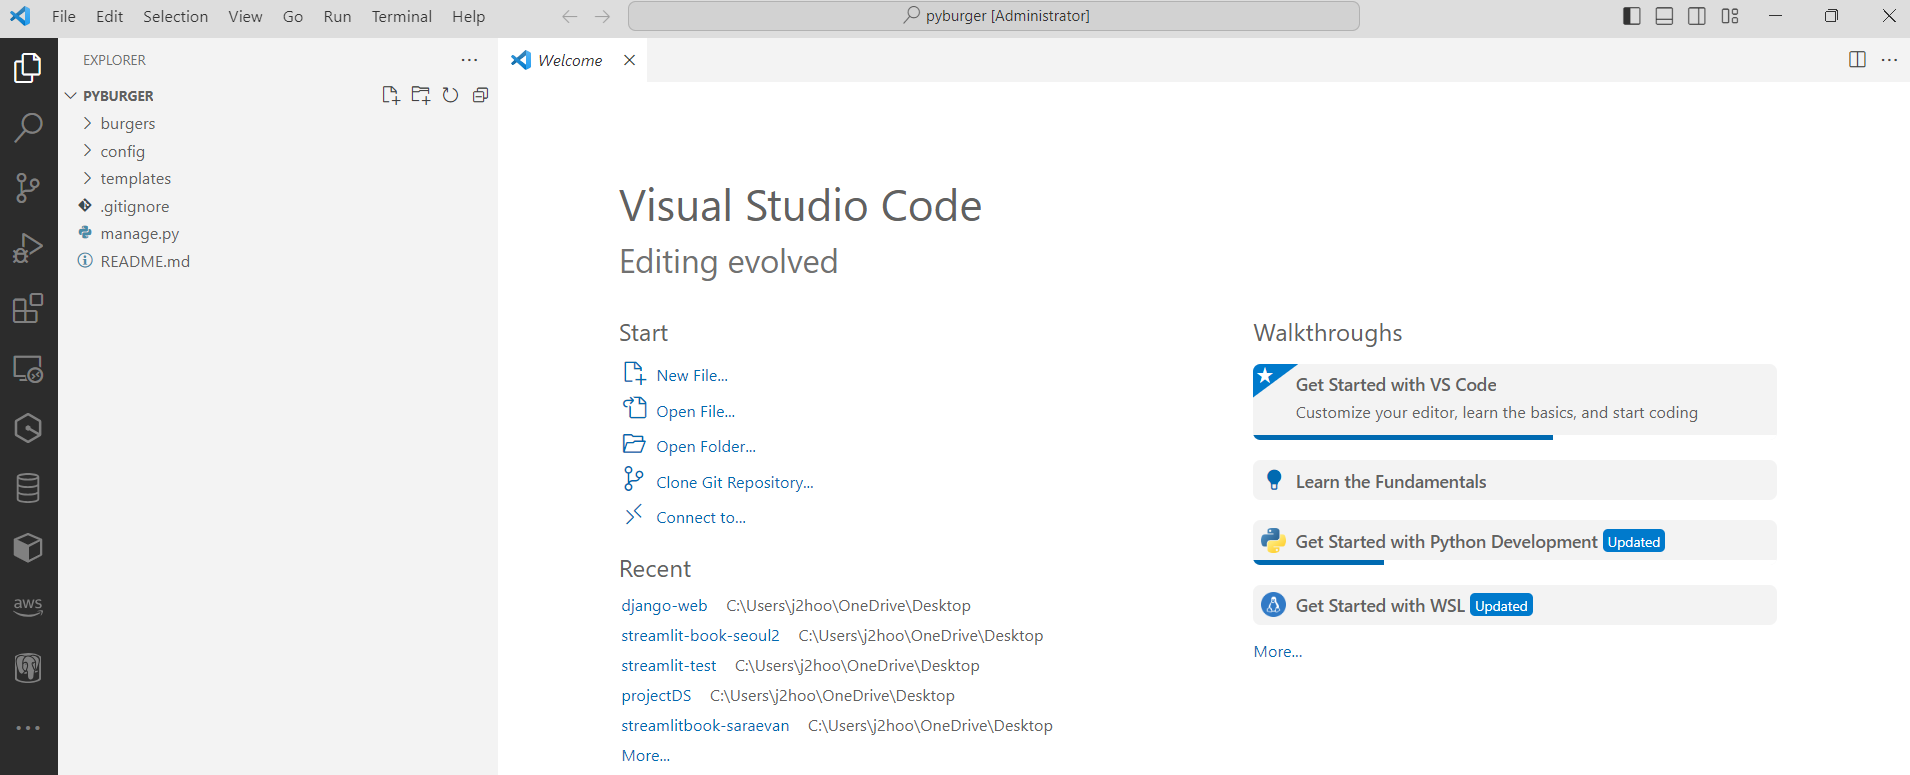Click the pyburger command center search box
This screenshot has width=1910, height=775.
tap(994, 16)
